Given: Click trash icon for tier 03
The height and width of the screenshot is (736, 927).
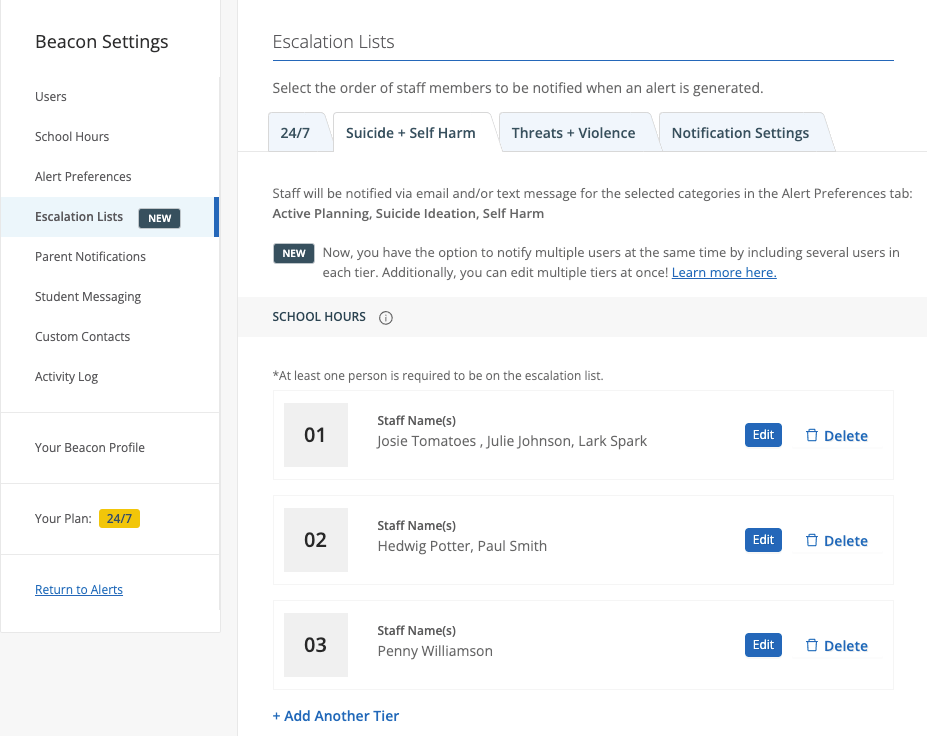Looking at the screenshot, I should (x=812, y=645).
